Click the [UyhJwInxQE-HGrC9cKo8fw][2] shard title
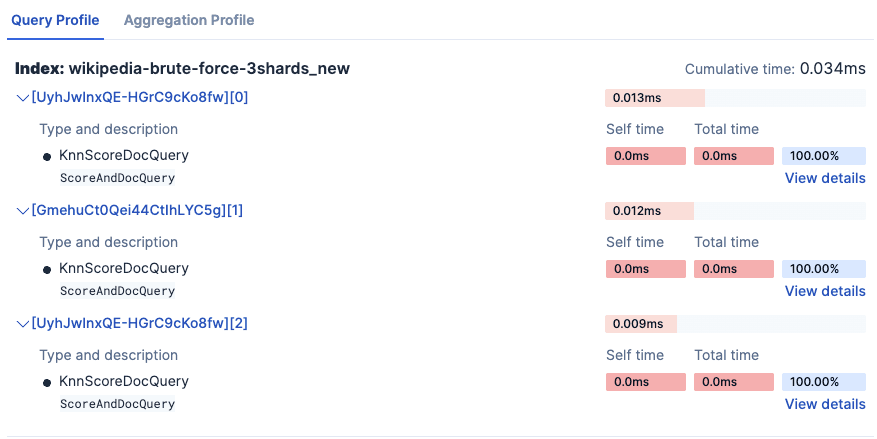 point(140,323)
